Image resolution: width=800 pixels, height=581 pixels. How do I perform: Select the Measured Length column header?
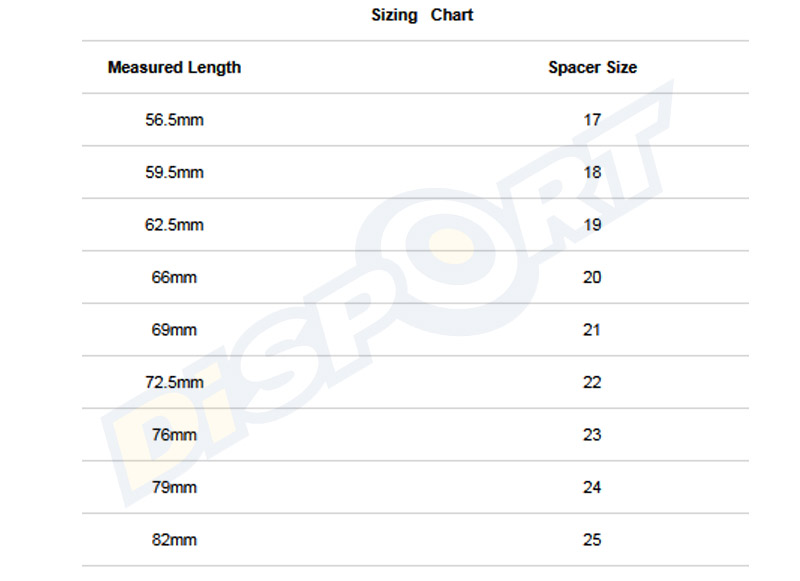coord(174,68)
